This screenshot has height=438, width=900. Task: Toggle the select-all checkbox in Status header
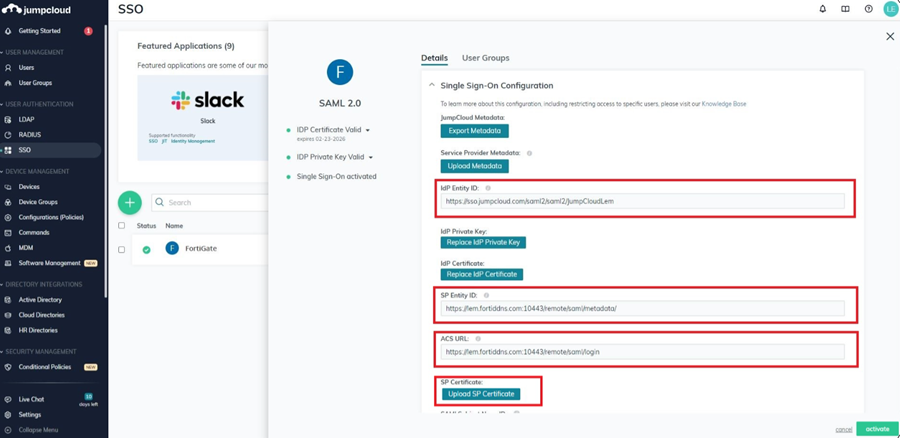pyautogui.click(x=122, y=226)
